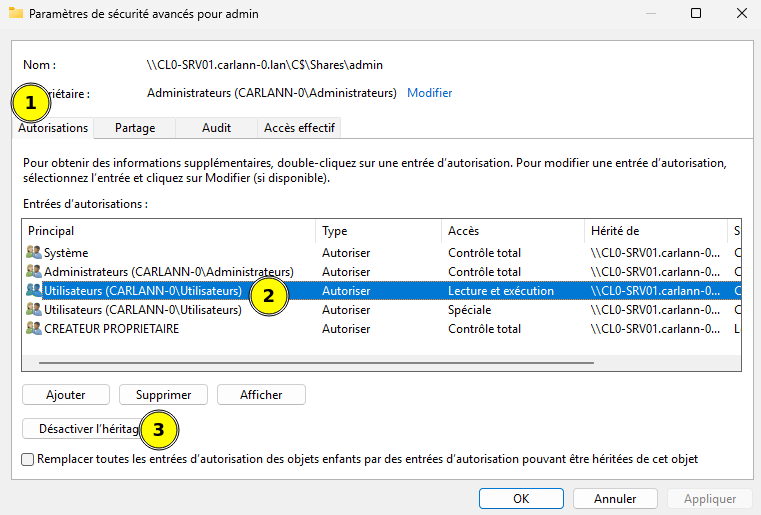
Task: Click Désactiver l'héritage button
Action: click(90, 429)
